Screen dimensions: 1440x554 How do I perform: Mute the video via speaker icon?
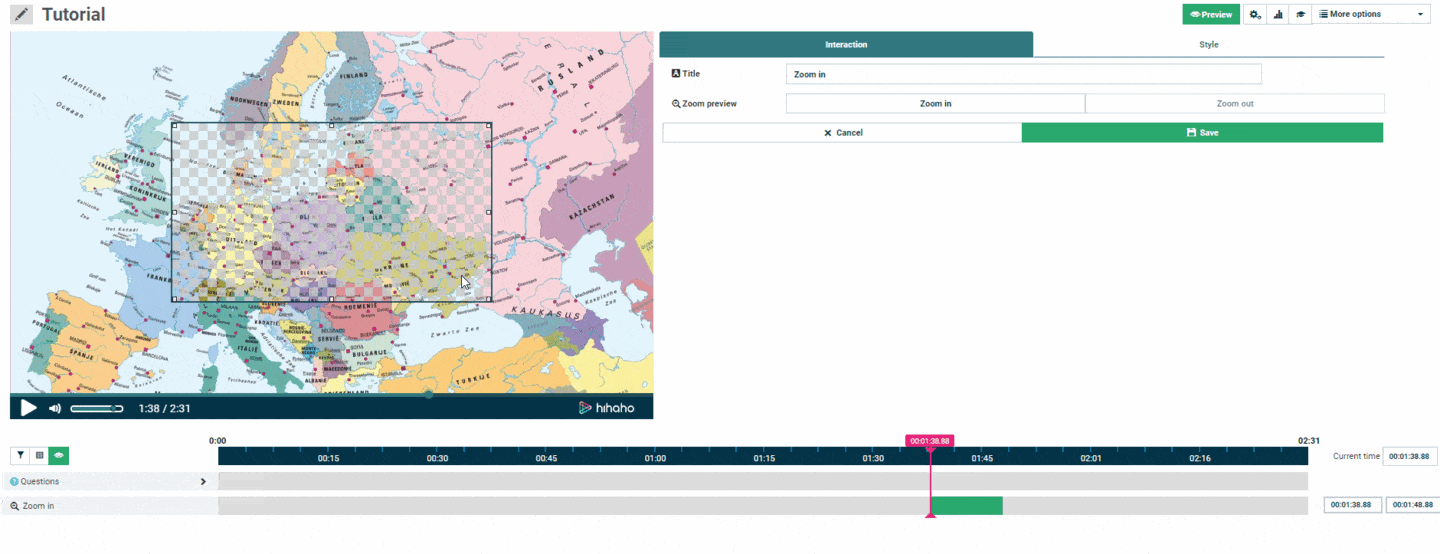tap(55, 408)
